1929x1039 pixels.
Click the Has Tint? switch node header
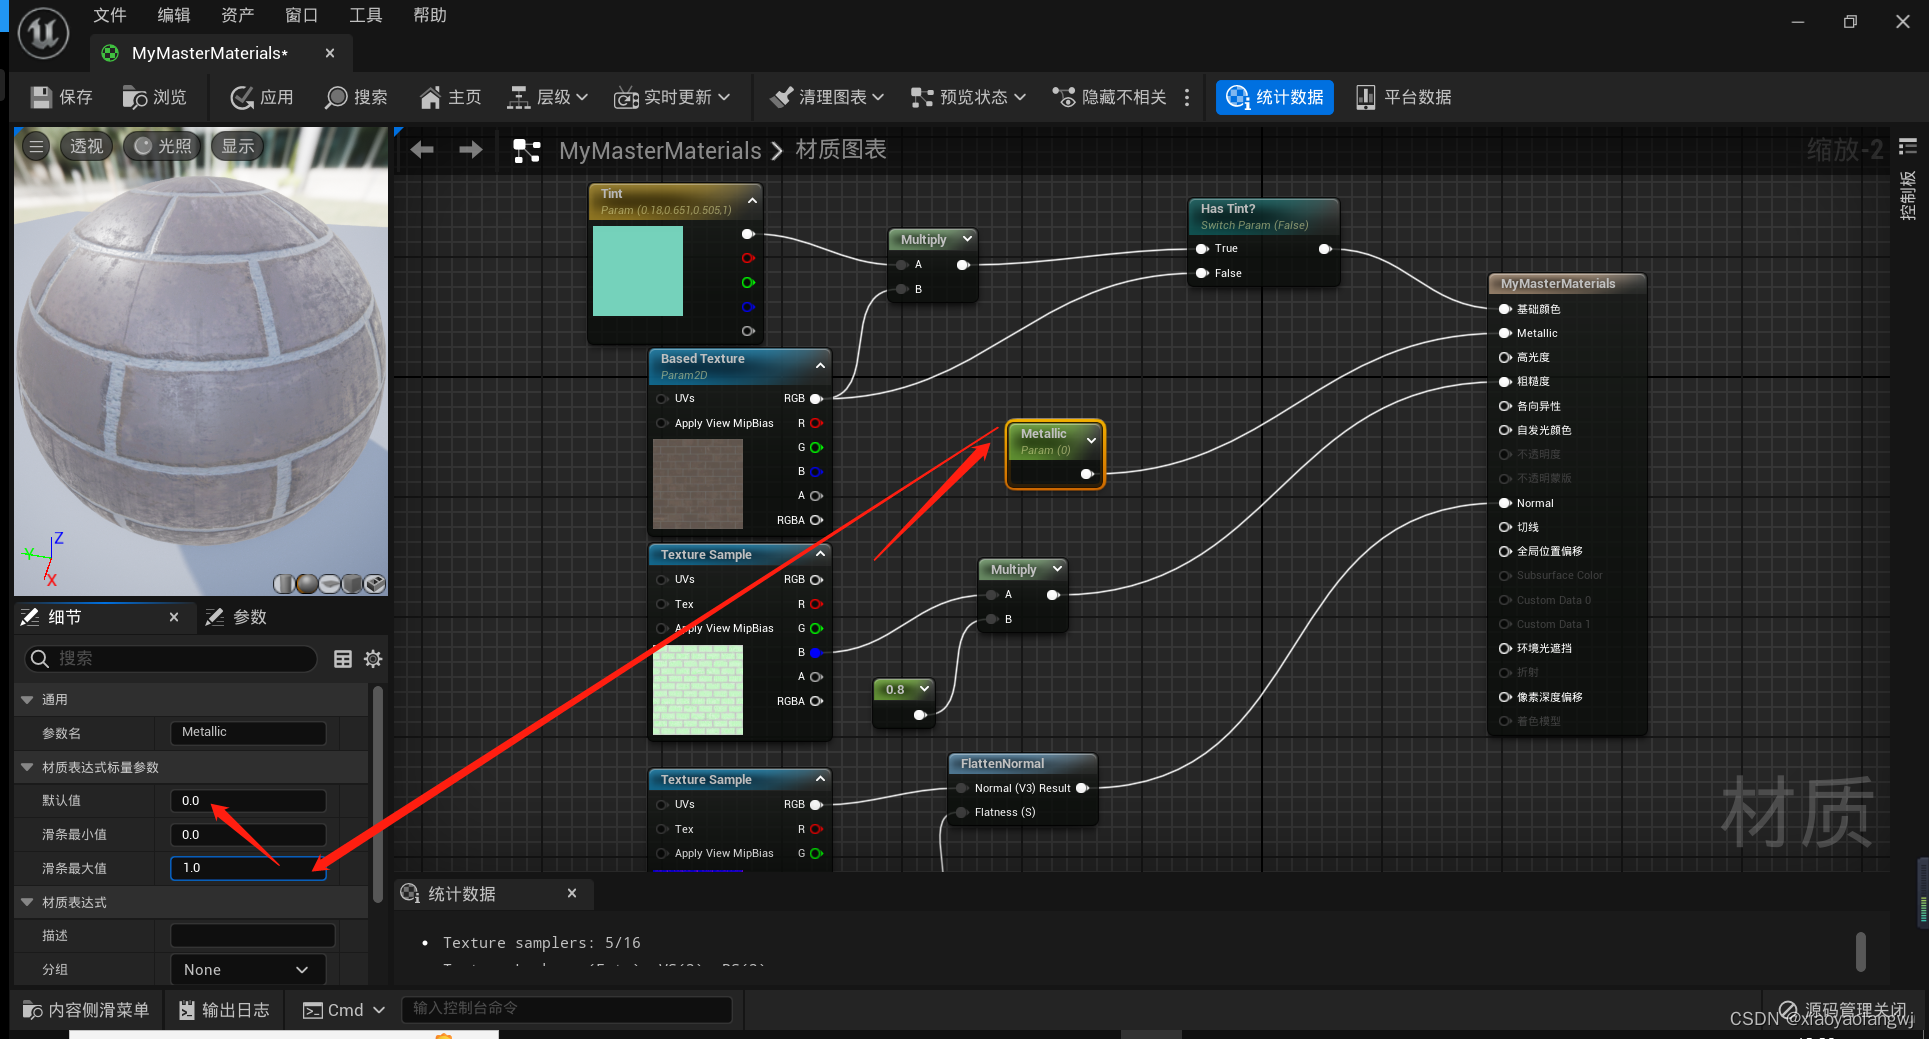coord(1264,216)
